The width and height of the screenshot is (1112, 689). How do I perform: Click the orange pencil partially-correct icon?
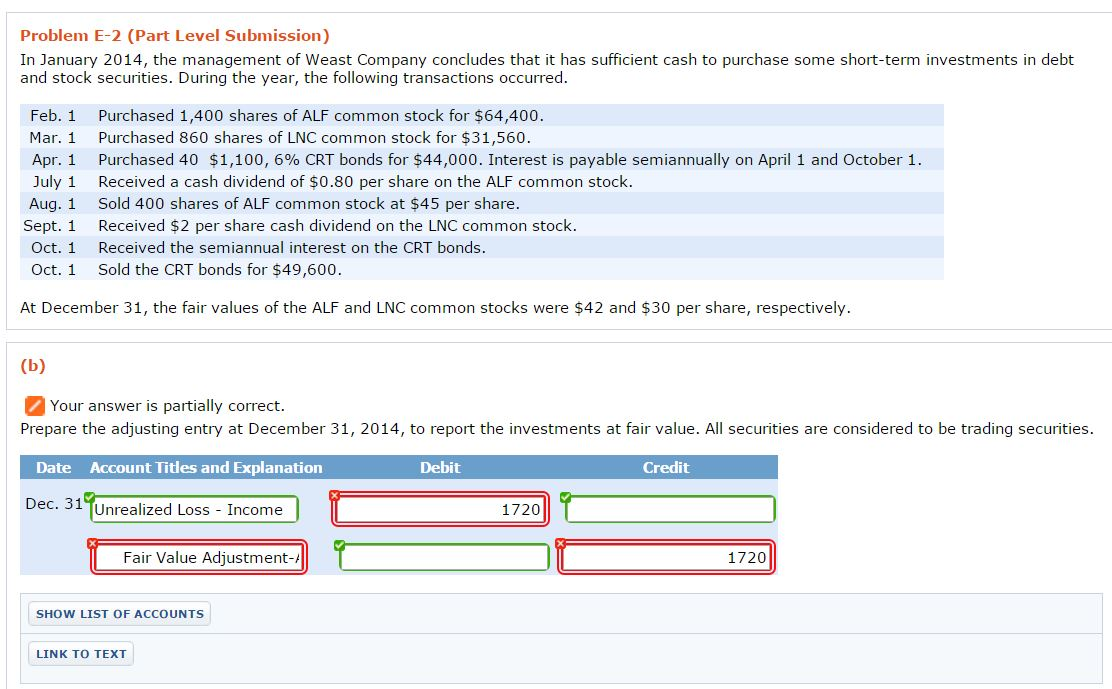pyautogui.click(x=34, y=405)
